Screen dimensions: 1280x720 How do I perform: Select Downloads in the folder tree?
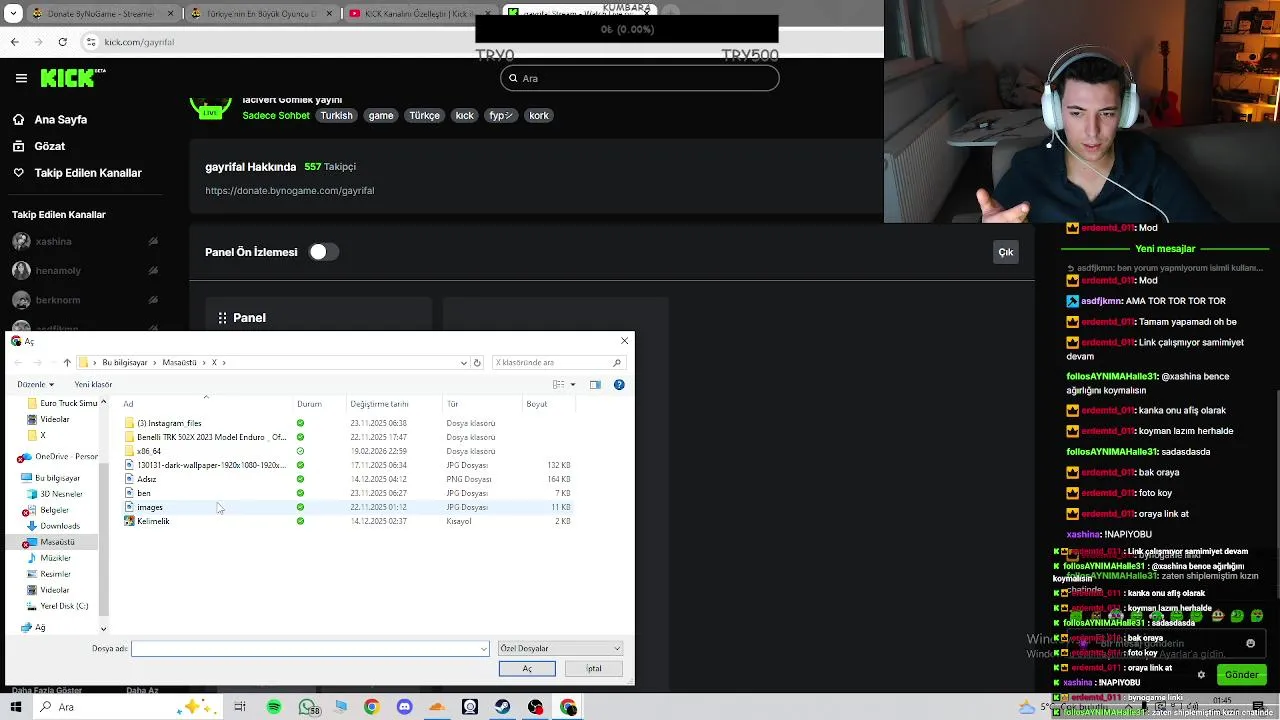click(59, 526)
